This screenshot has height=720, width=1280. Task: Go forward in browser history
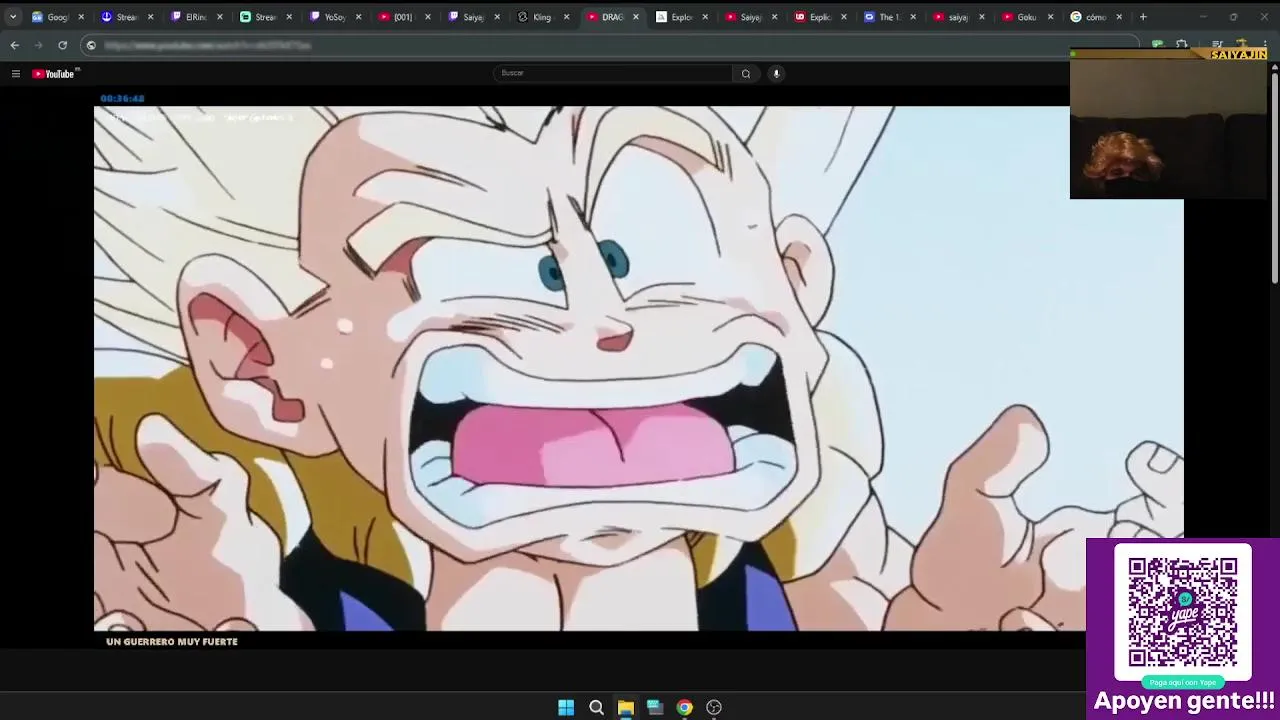point(38,45)
